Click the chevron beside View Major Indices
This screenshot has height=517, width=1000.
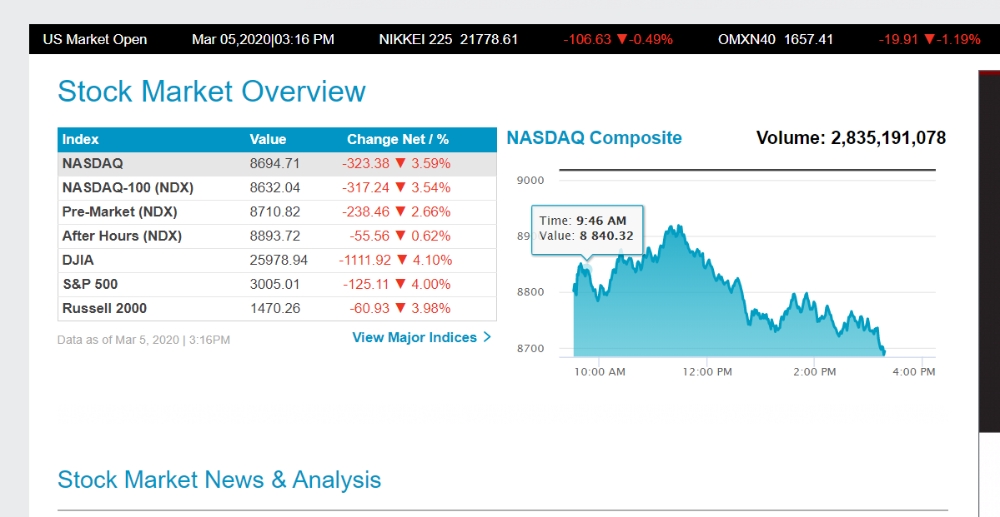coord(487,337)
